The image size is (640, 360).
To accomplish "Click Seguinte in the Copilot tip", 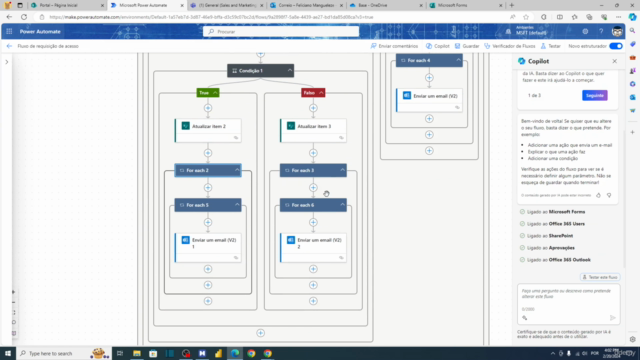I will 595,96.
